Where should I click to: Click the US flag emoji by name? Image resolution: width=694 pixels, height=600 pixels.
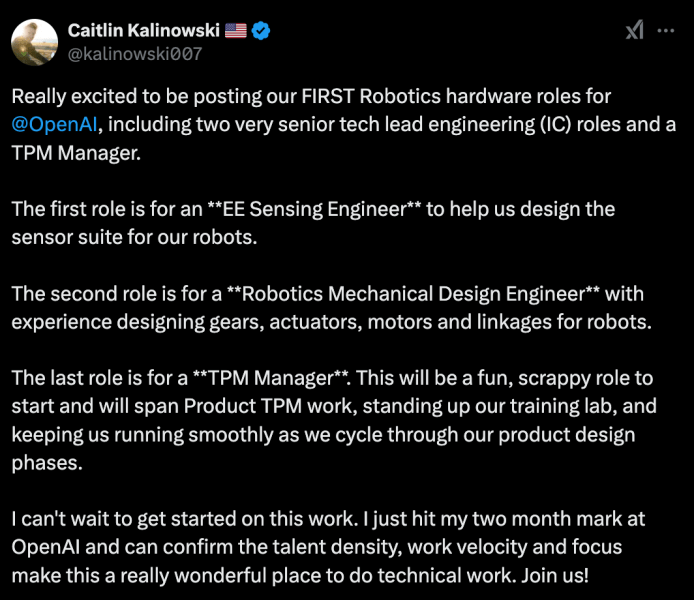[x=235, y=31]
